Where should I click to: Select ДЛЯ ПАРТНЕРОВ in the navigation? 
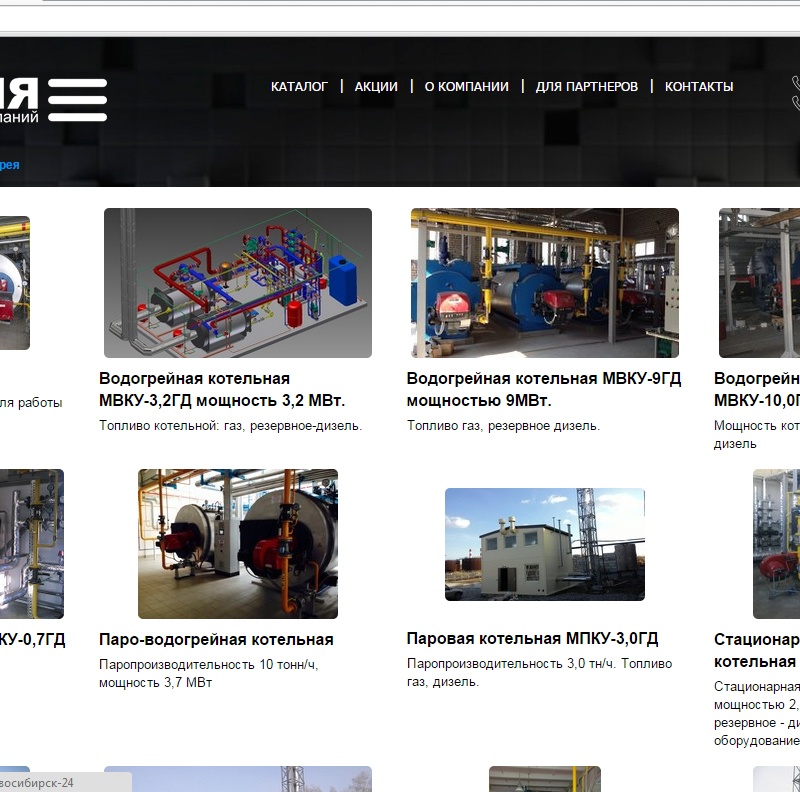[586, 87]
